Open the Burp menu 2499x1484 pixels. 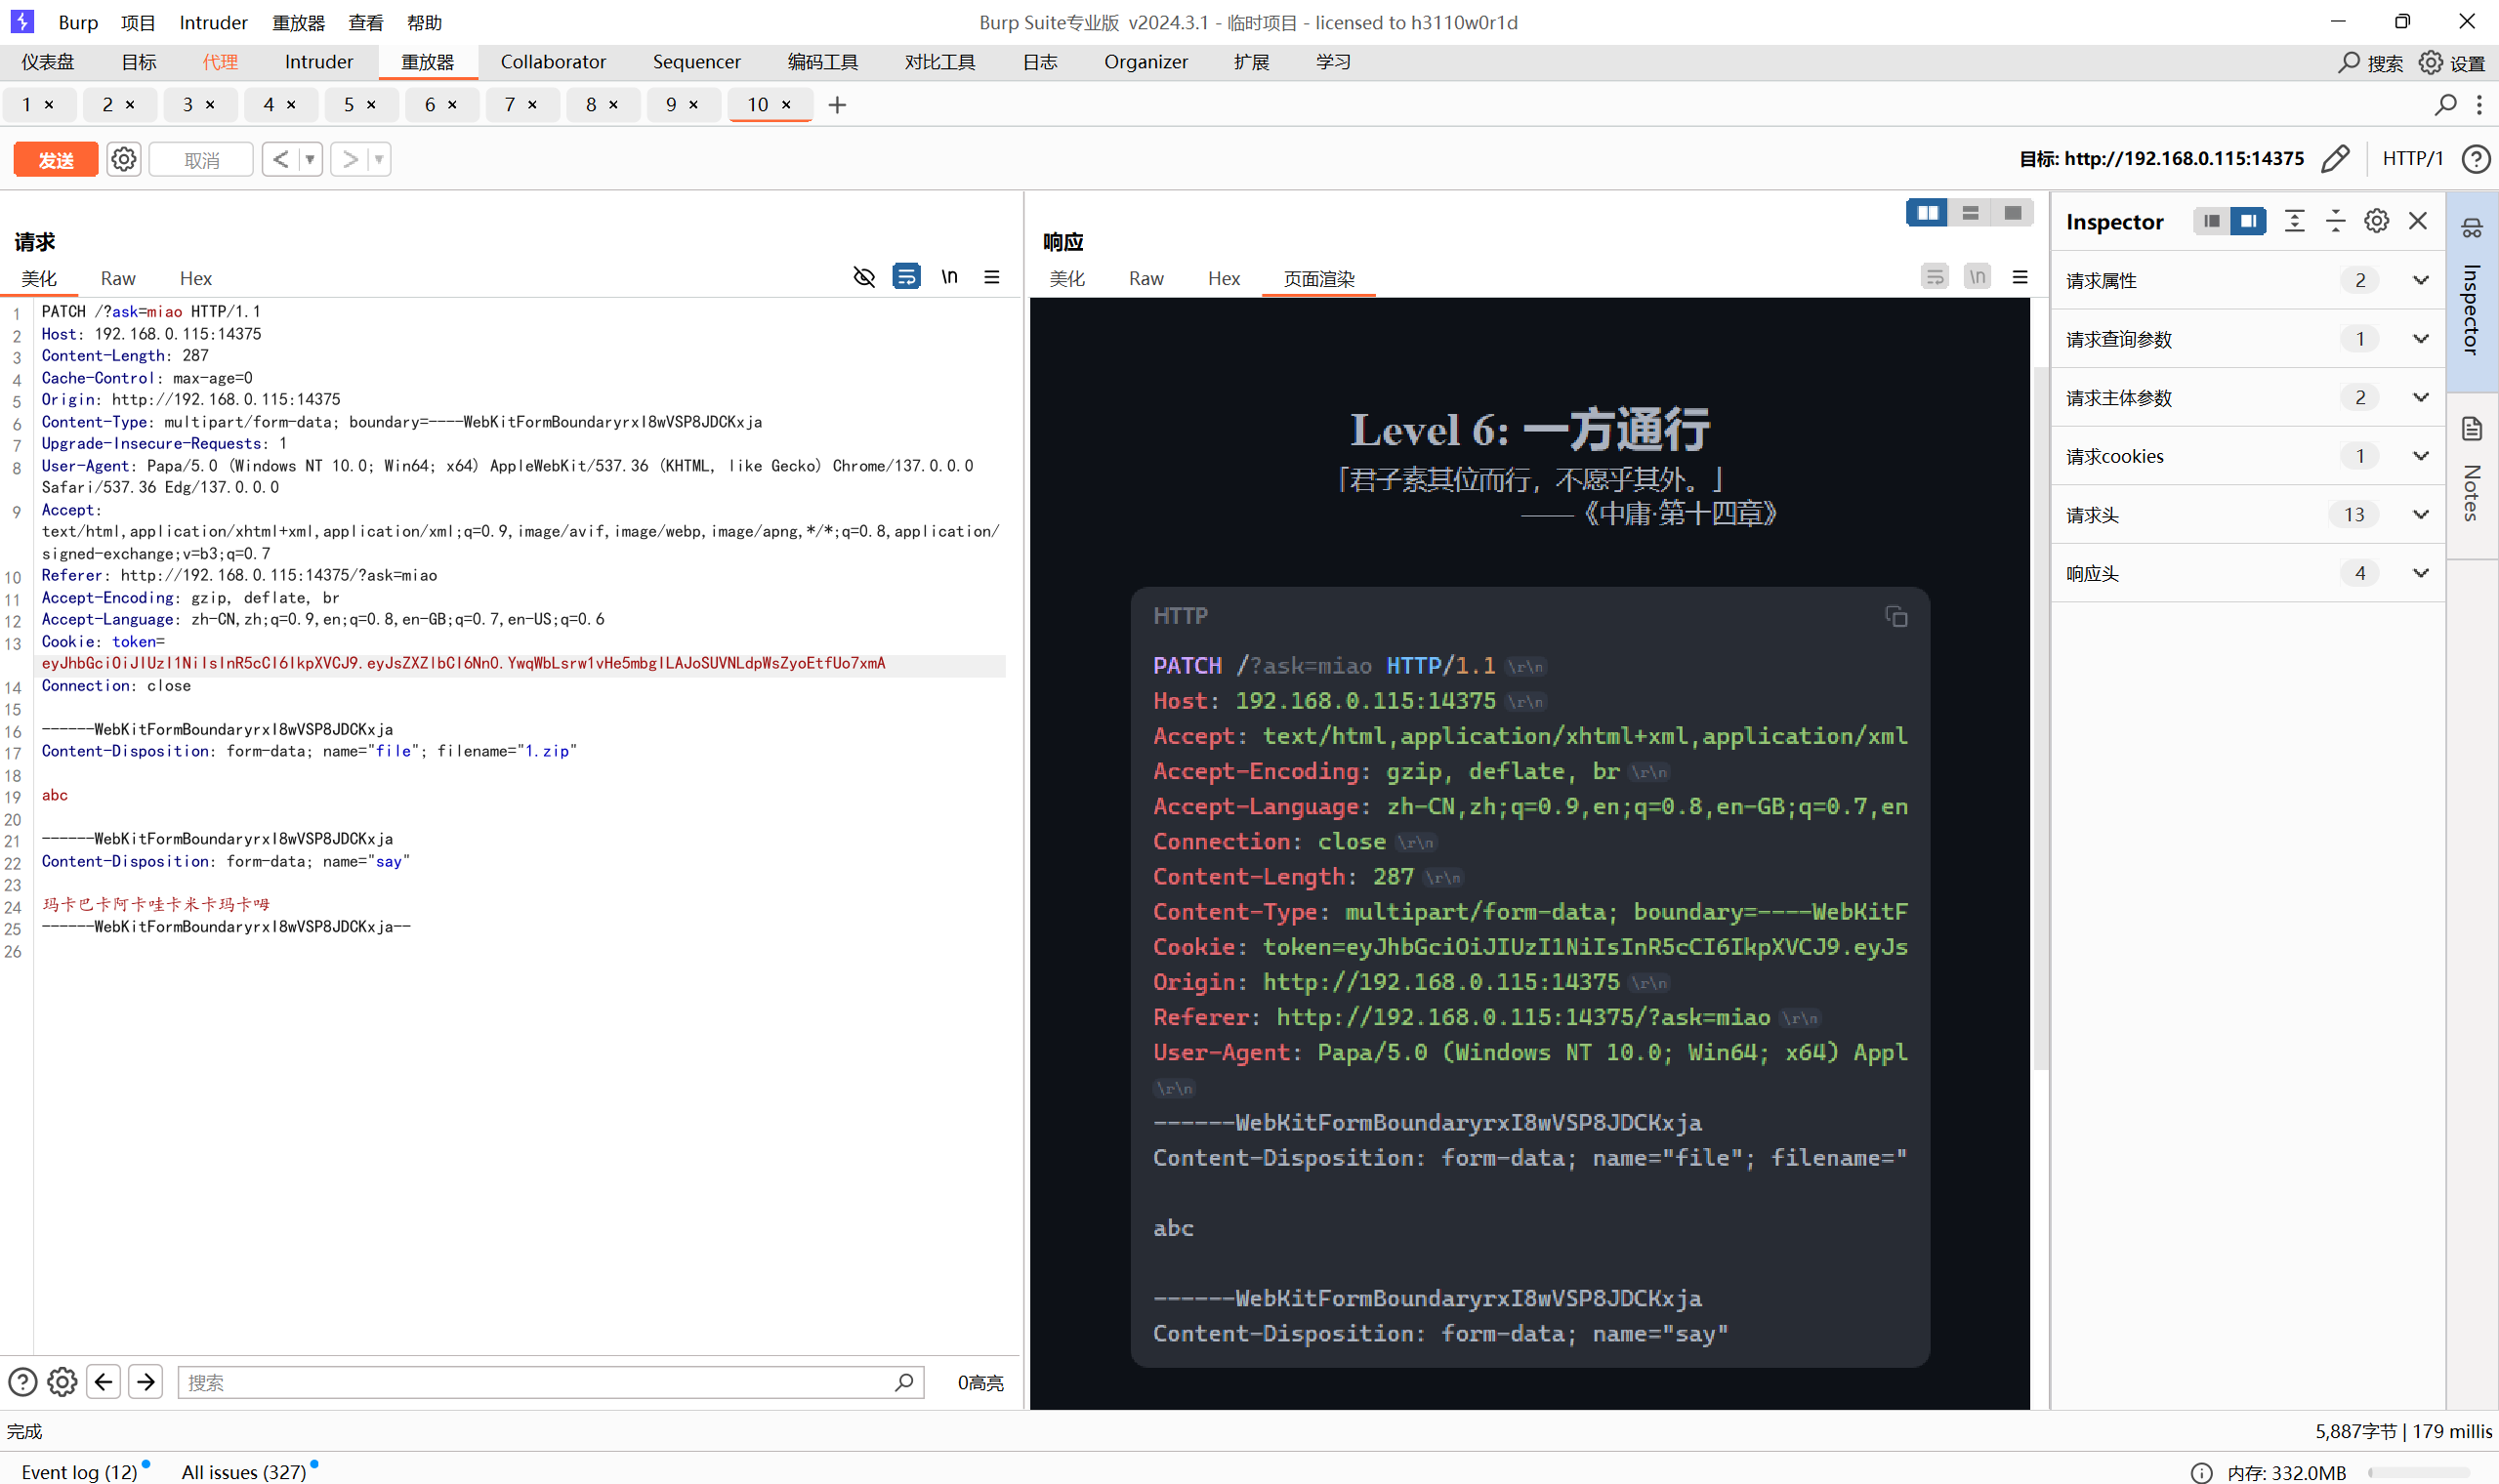(x=78, y=22)
